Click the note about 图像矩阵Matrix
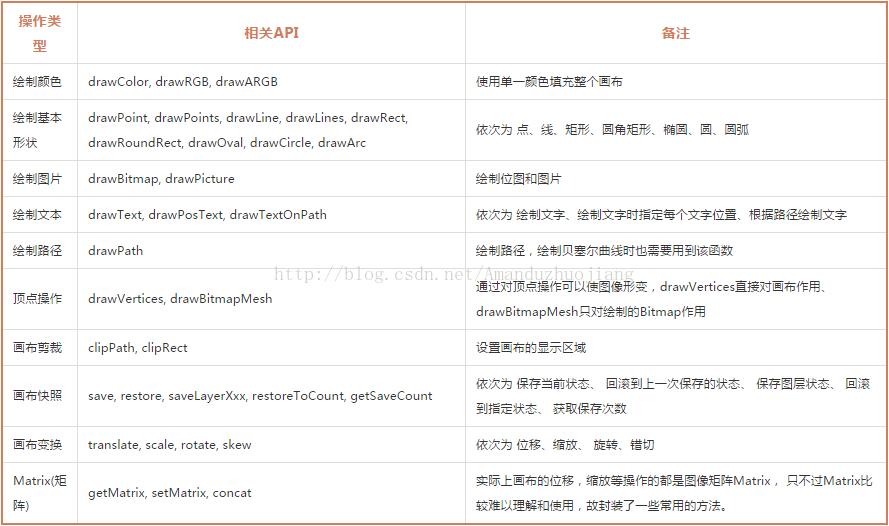The height and width of the screenshot is (526, 889). pos(674,493)
